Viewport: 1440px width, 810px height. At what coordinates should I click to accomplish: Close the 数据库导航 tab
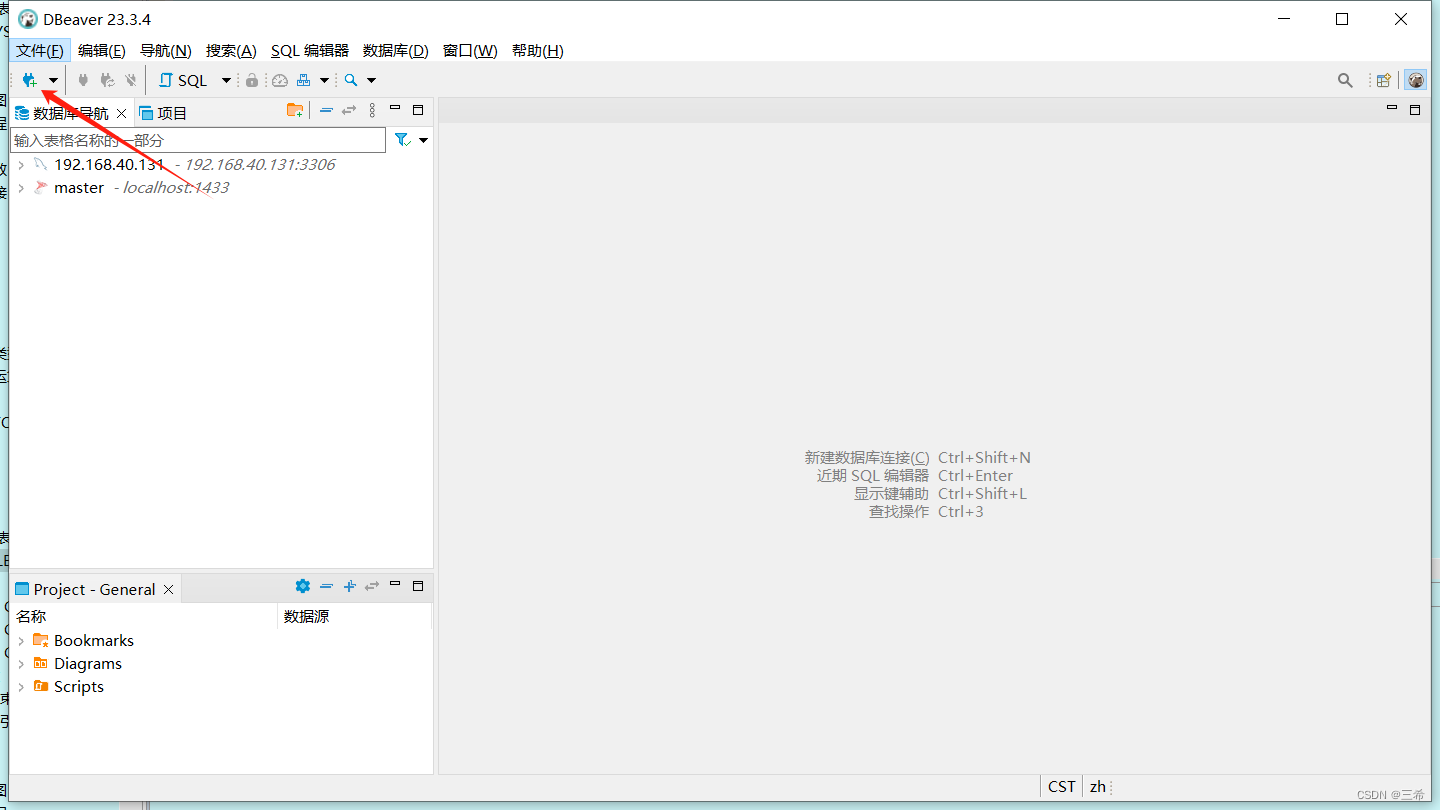tap(122, 113)
